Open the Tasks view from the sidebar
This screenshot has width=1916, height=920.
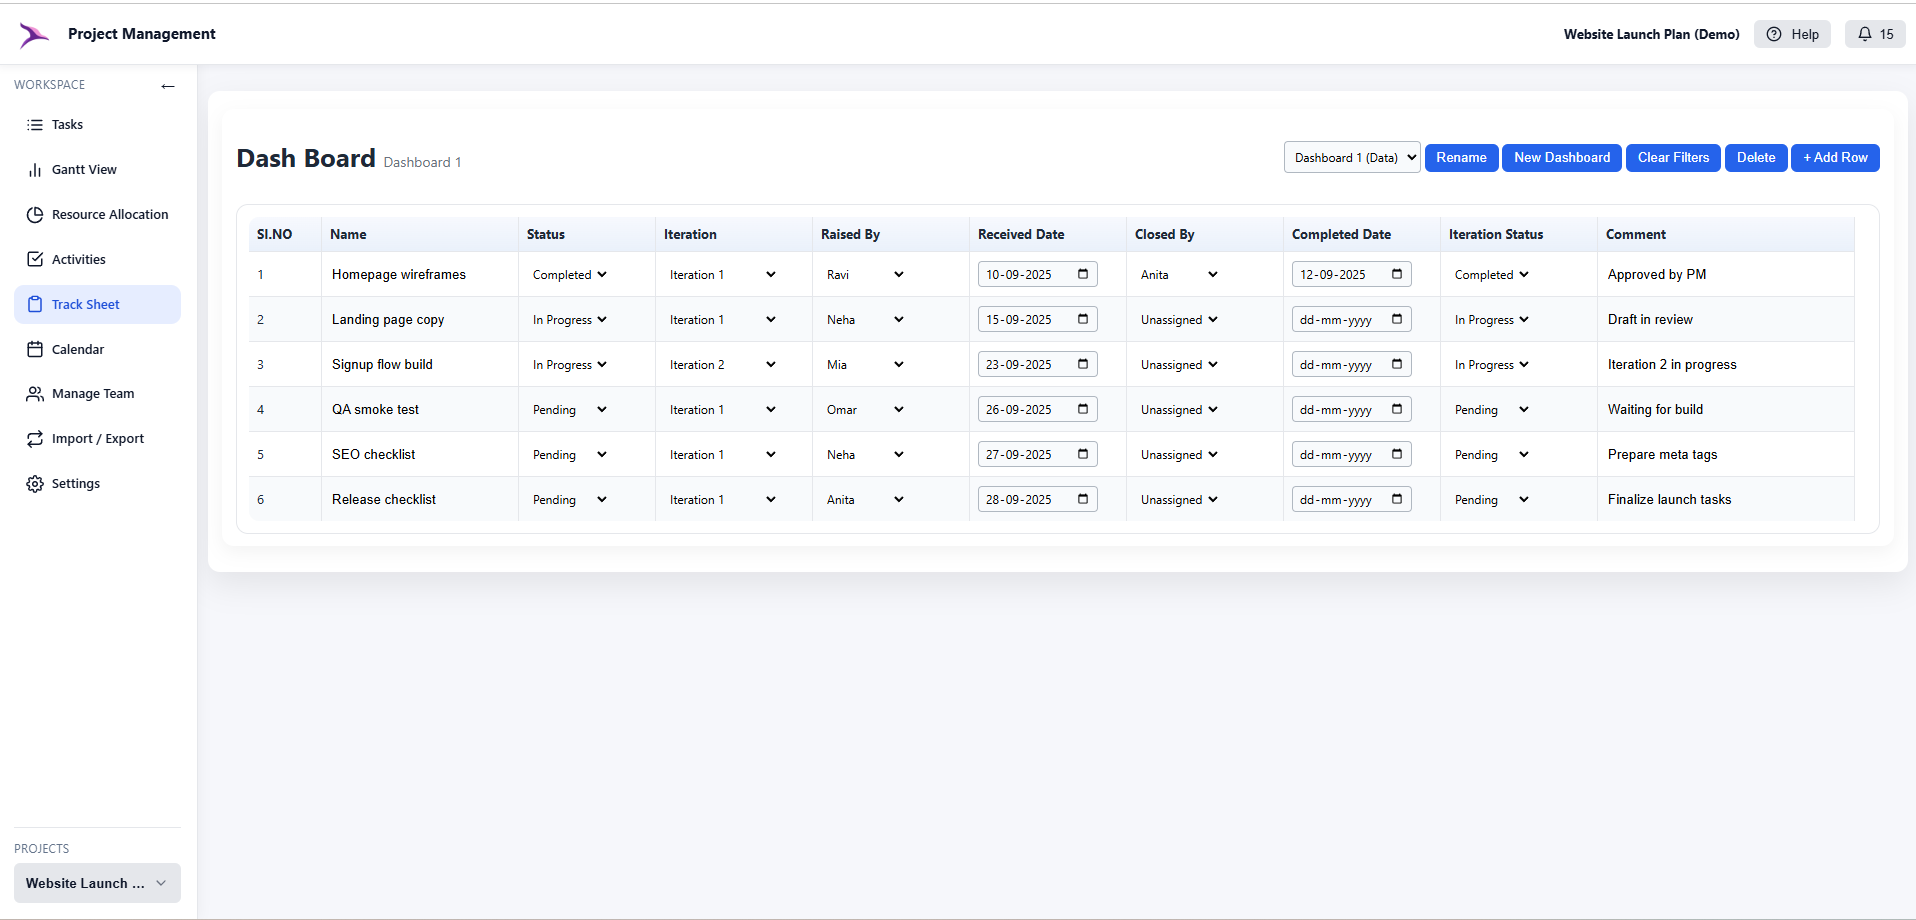pyautogui.click(x=67, y=124)
